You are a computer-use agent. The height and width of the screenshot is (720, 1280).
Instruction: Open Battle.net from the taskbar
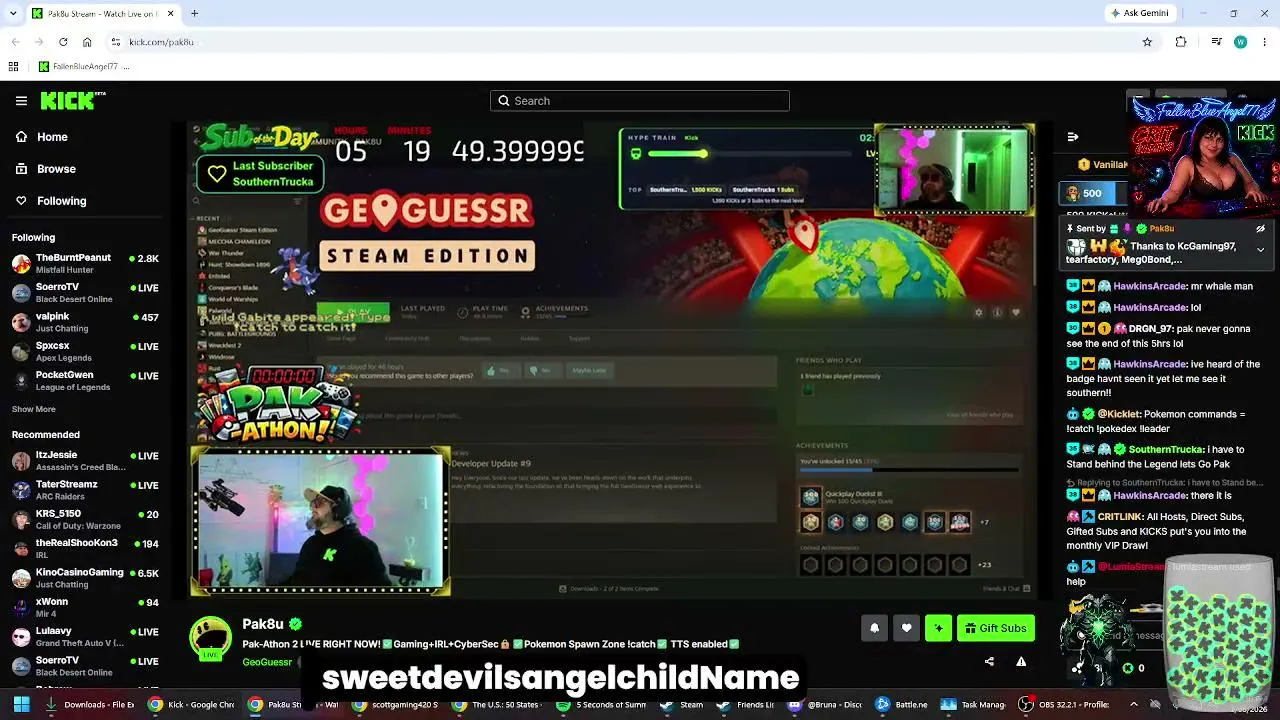point(901,704)
